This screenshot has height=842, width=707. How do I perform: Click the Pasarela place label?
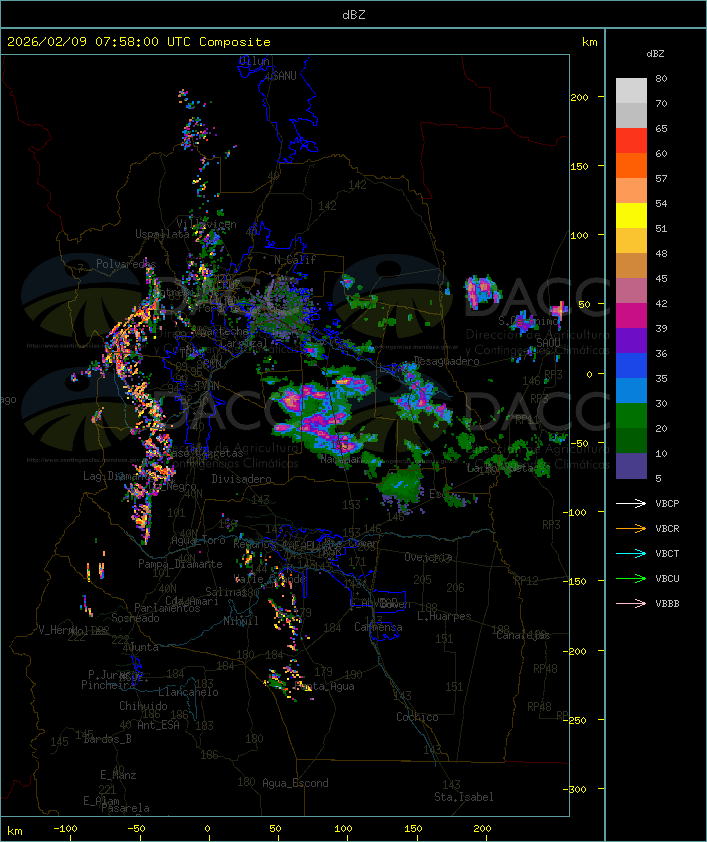coord(125,808)
